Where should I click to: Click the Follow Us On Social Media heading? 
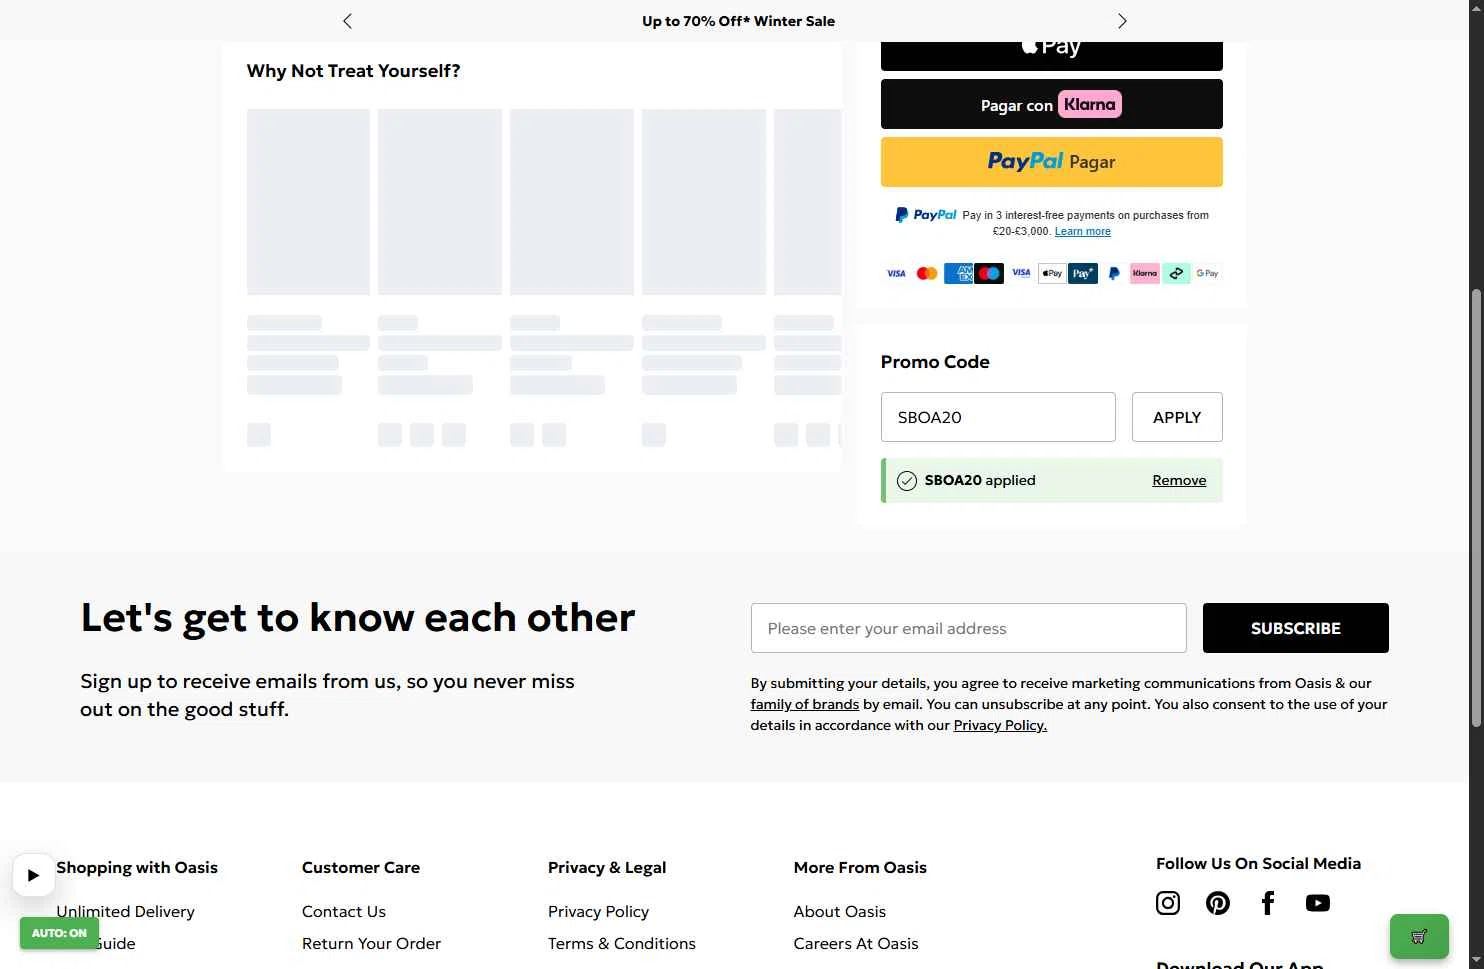point(1258,863)
